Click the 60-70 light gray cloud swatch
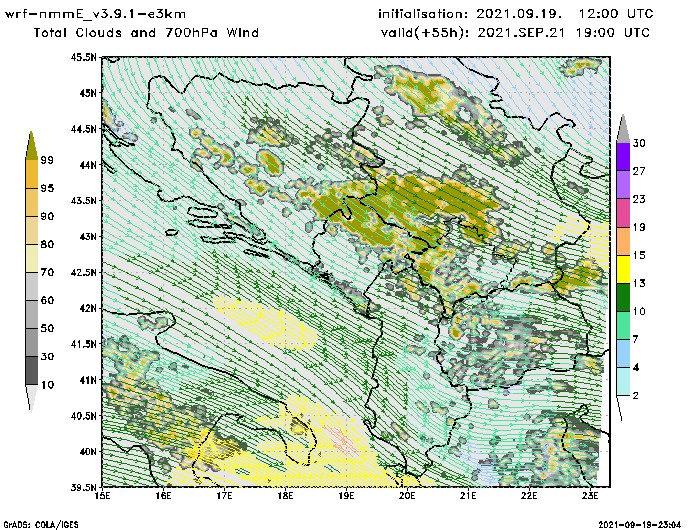This screenshot has width=700, height=530. click(x=32, y=287)
